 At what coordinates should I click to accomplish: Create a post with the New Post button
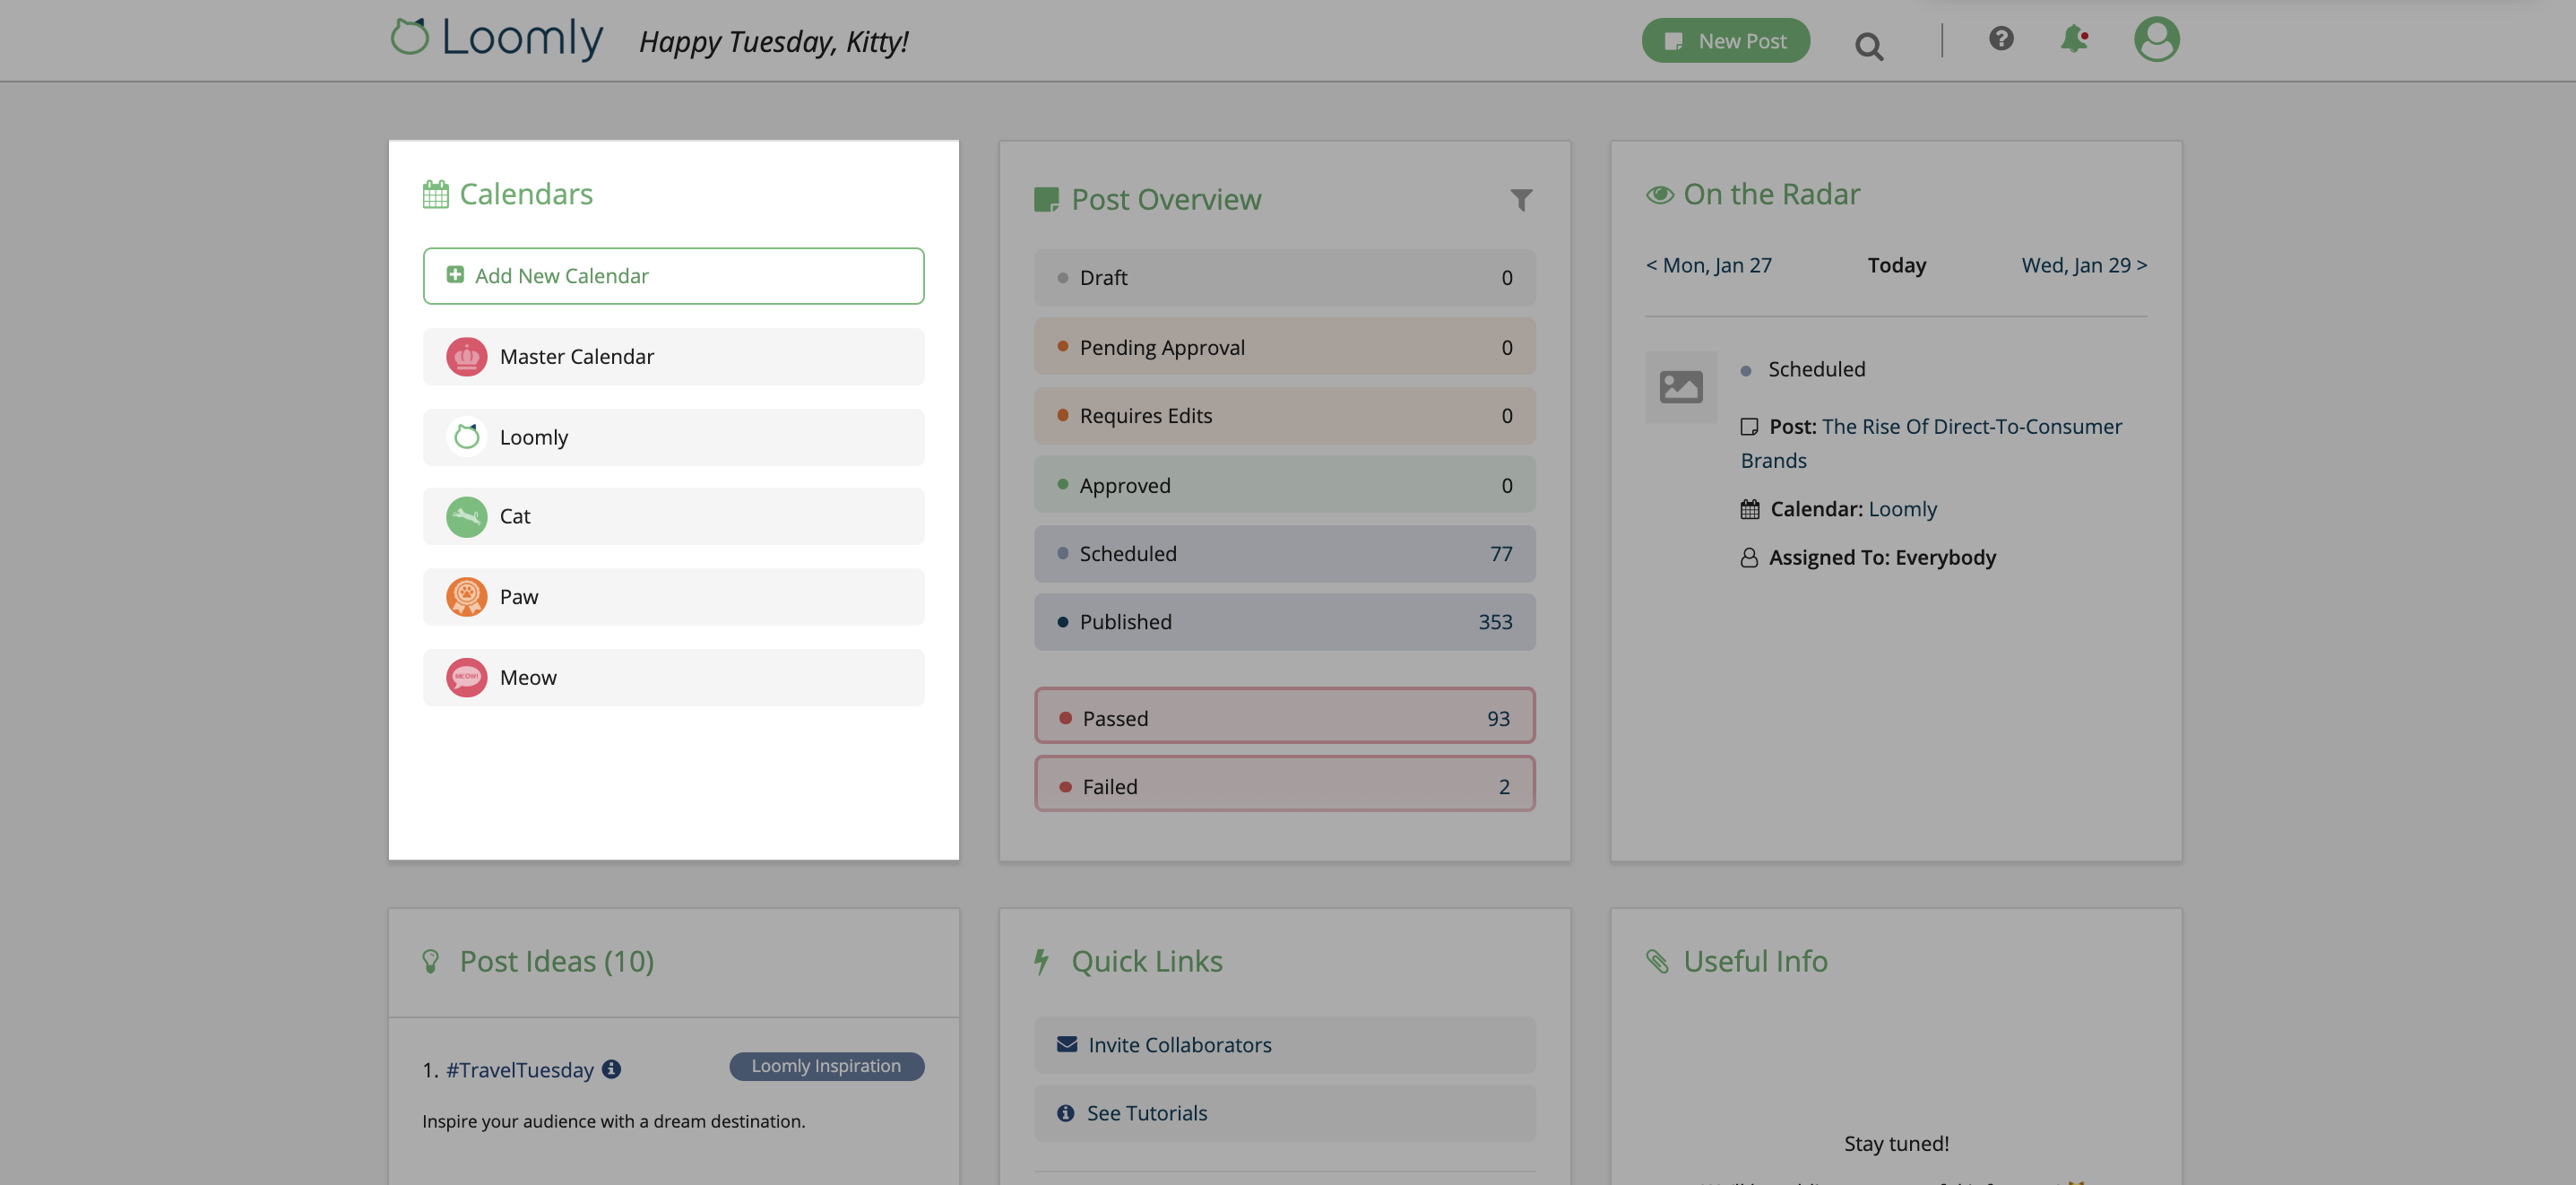(1725, 41)
